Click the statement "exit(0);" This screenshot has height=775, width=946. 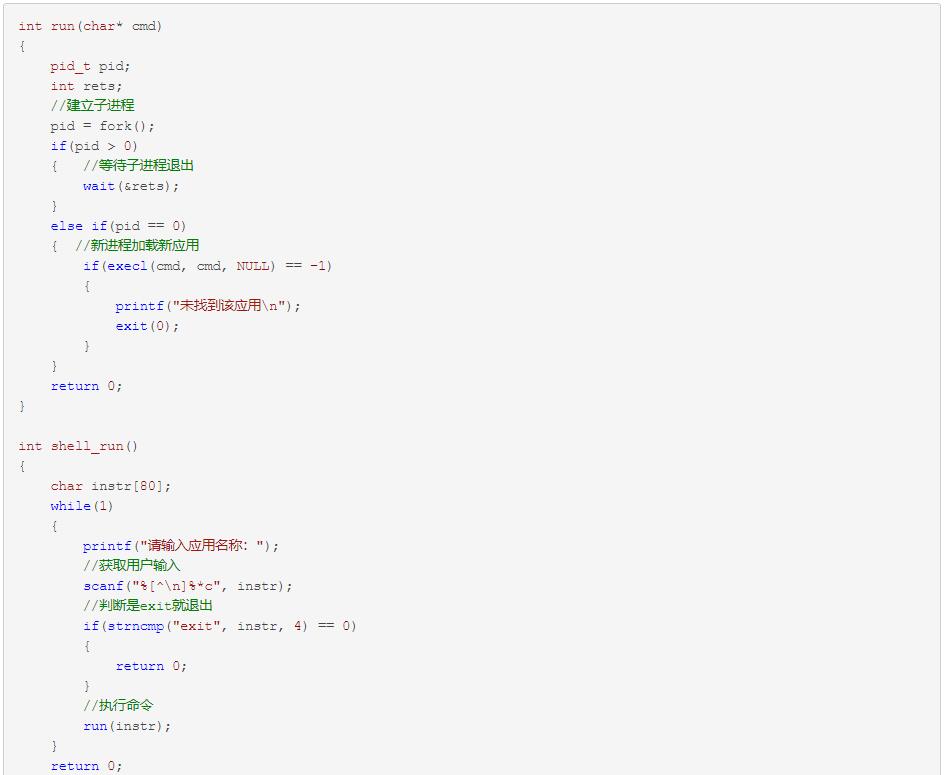[x=147, y=326]
